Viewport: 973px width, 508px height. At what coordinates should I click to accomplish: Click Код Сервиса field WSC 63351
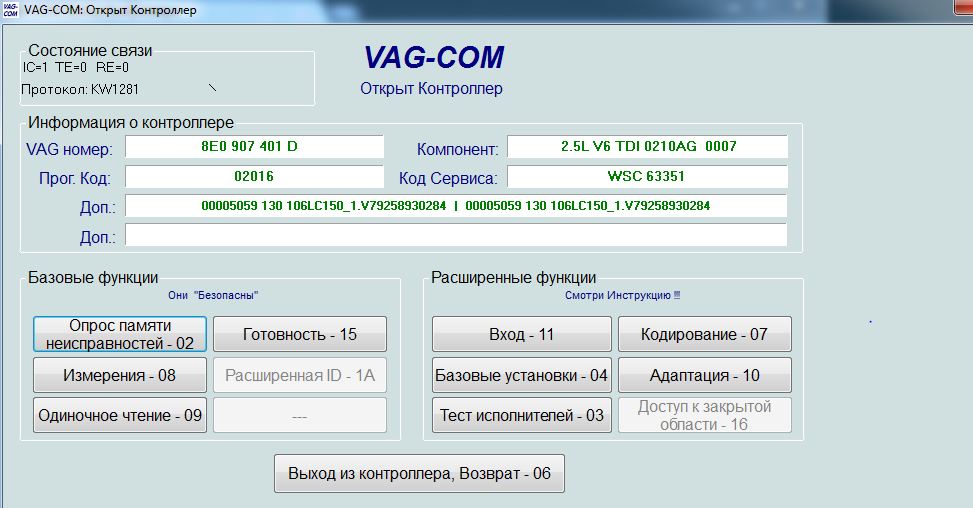click(x=647, y=176)
